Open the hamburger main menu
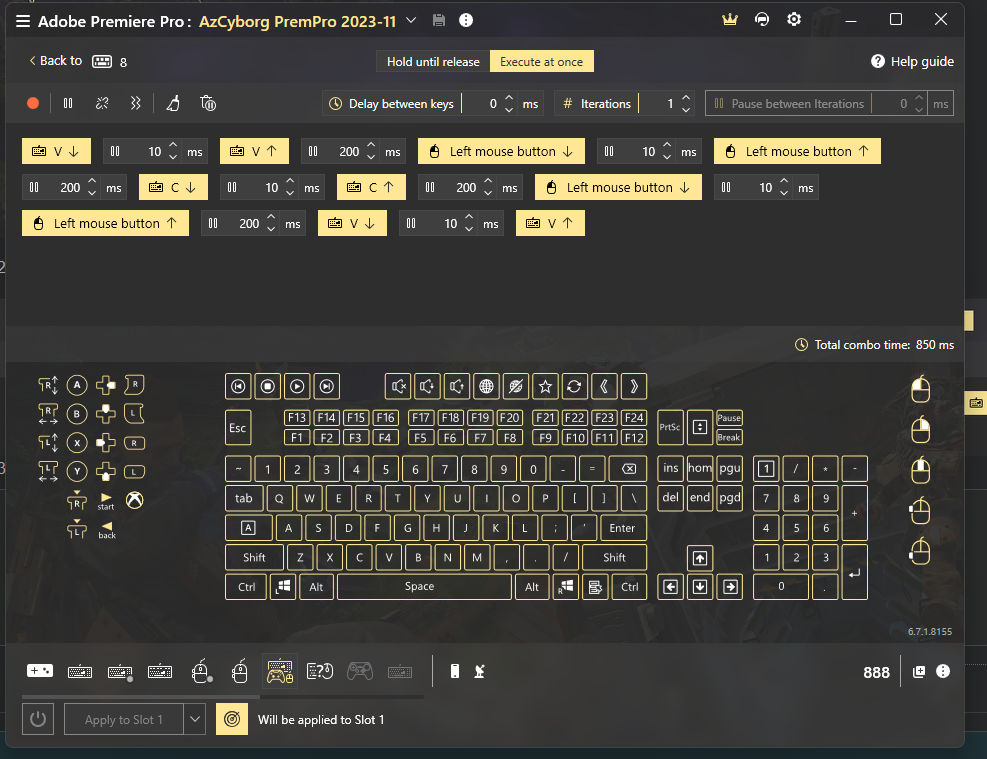The height and width of the screenshot is (759, 987). point(22,20)
